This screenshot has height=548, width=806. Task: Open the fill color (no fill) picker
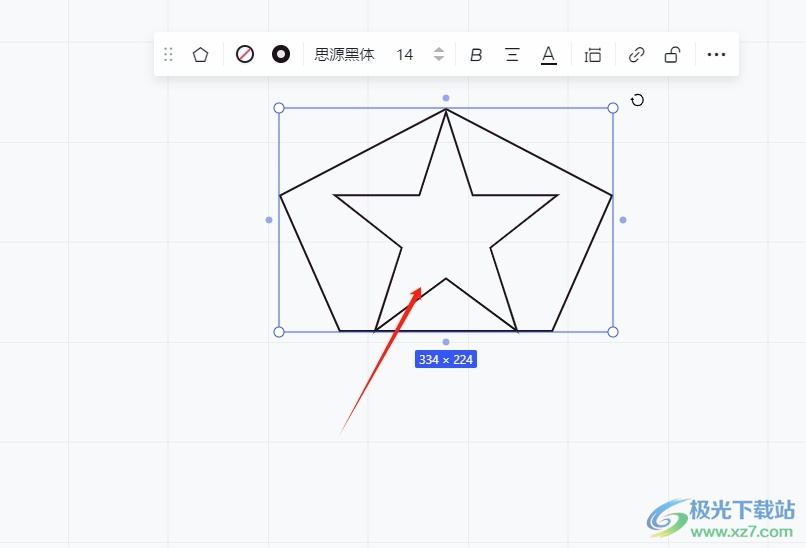coord(245,54)
